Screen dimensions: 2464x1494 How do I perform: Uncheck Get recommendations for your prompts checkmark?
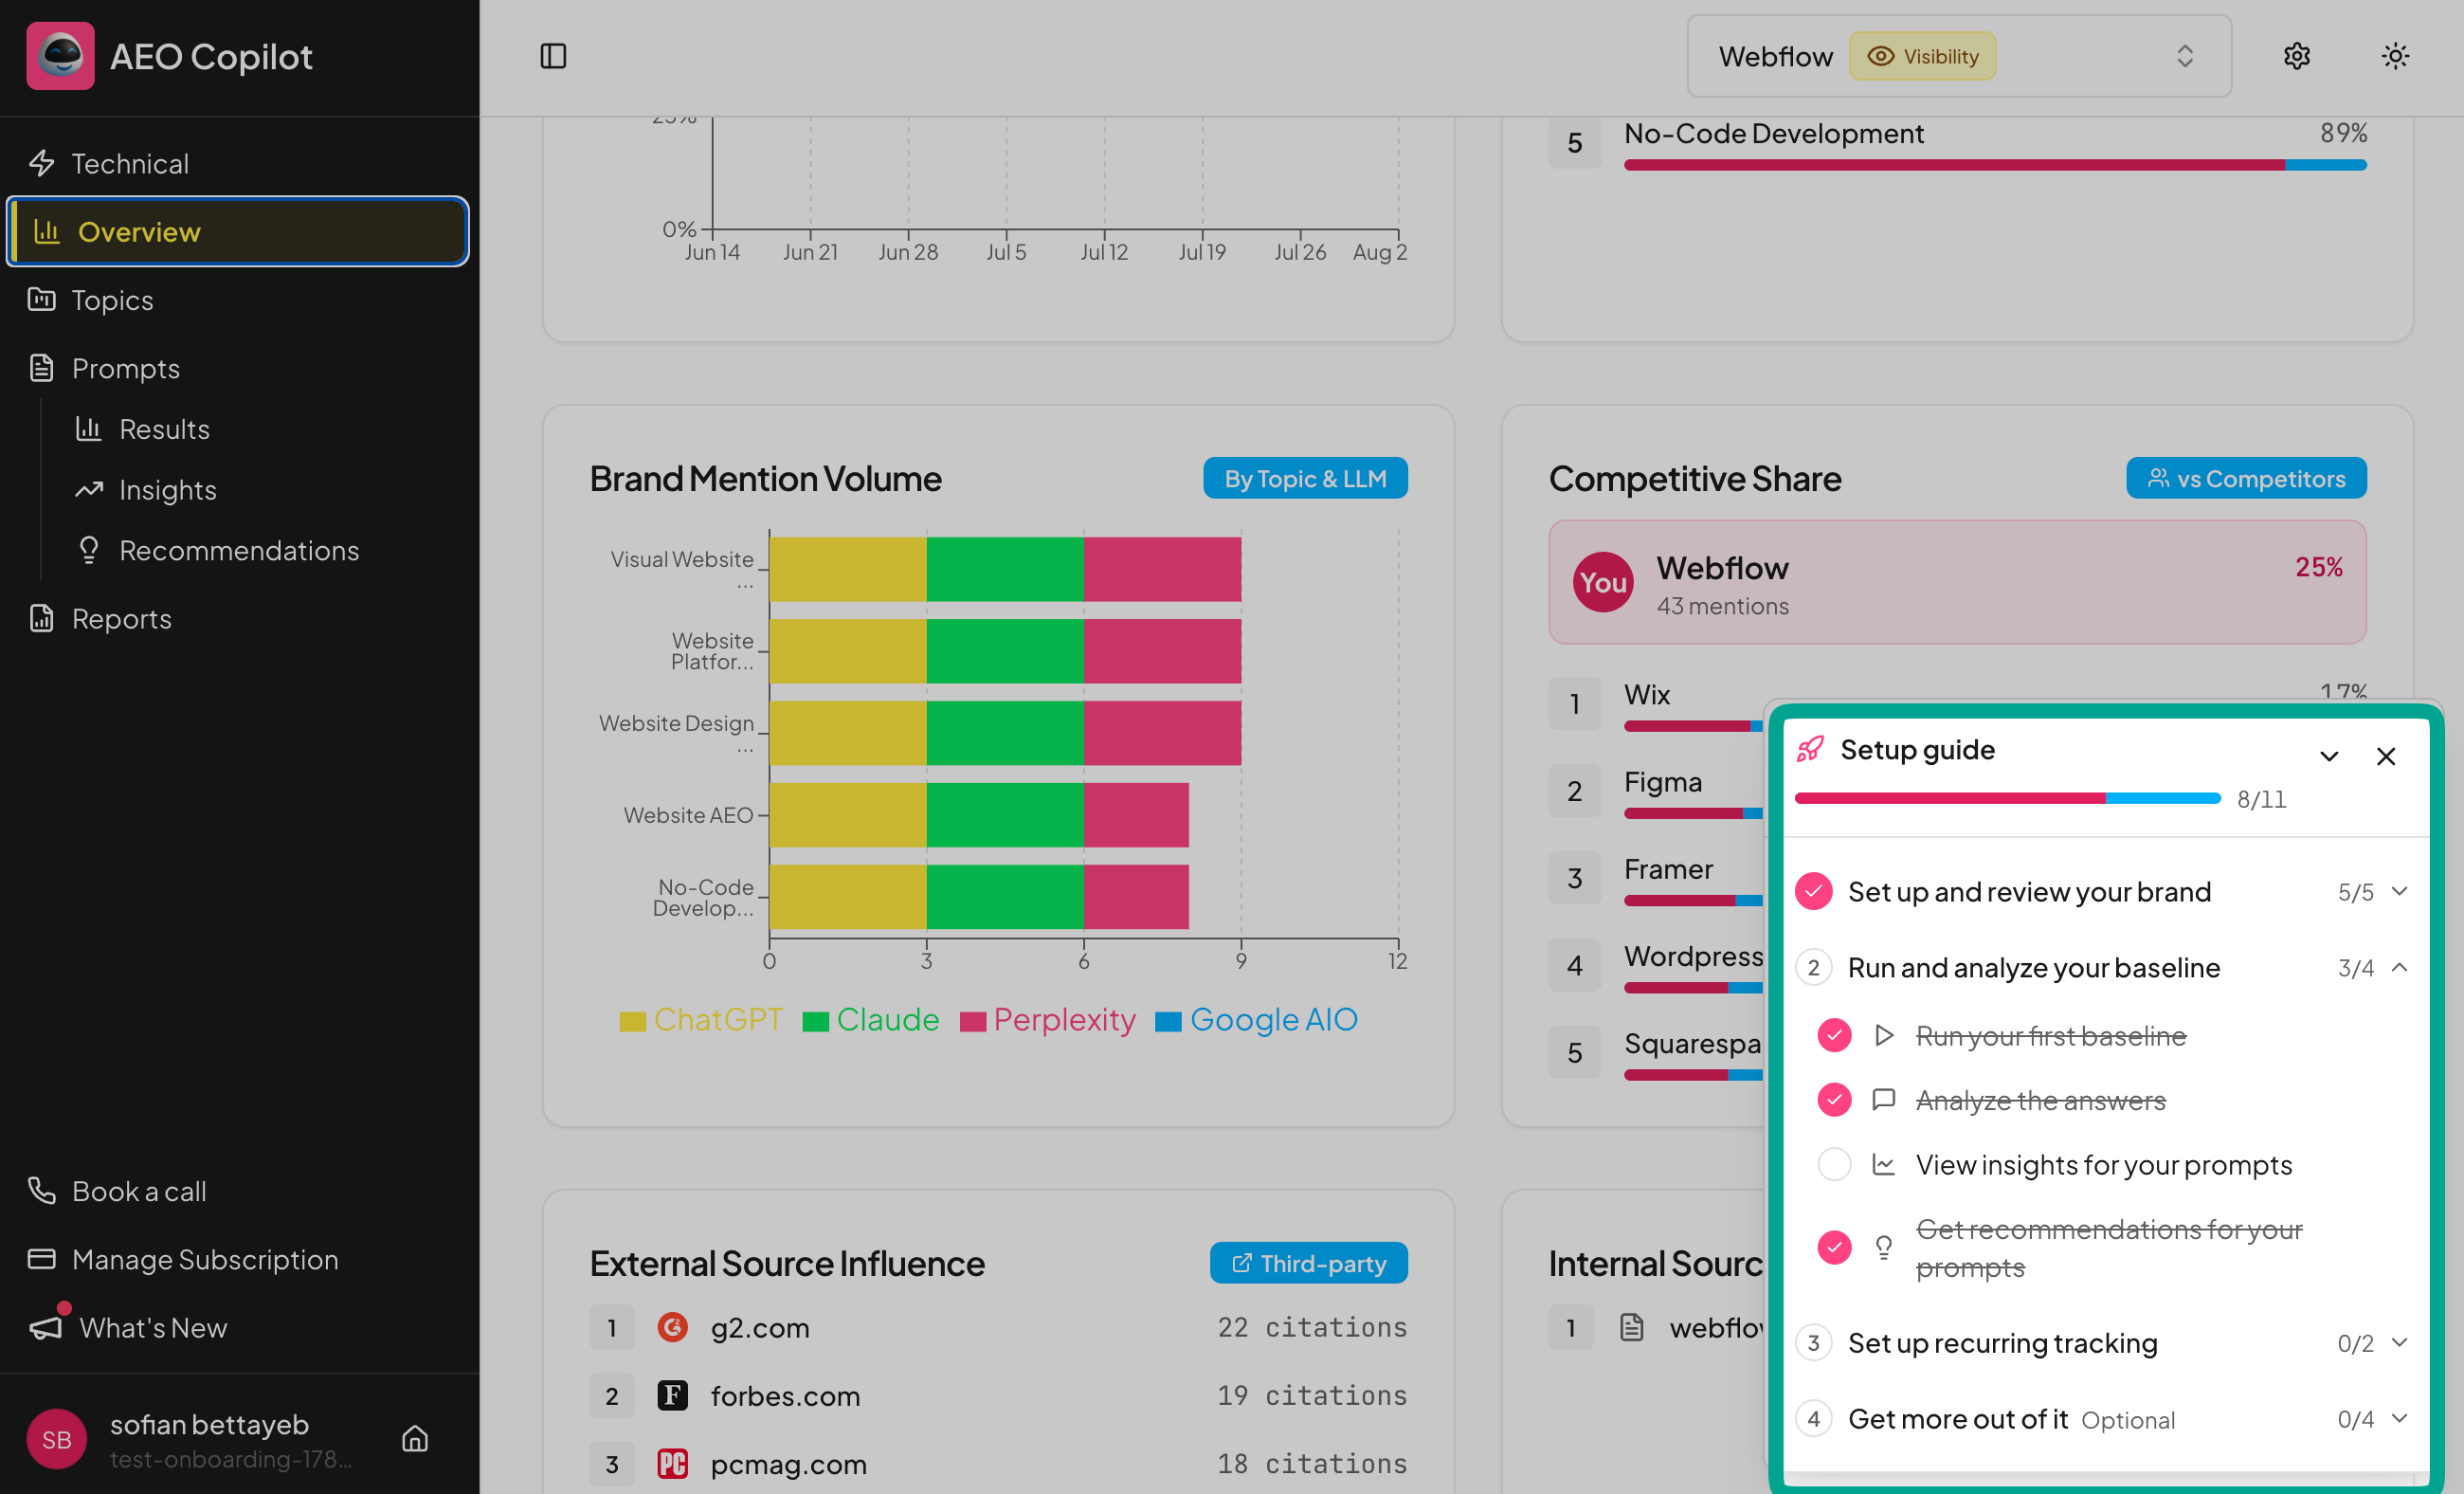[1834, 1247]
